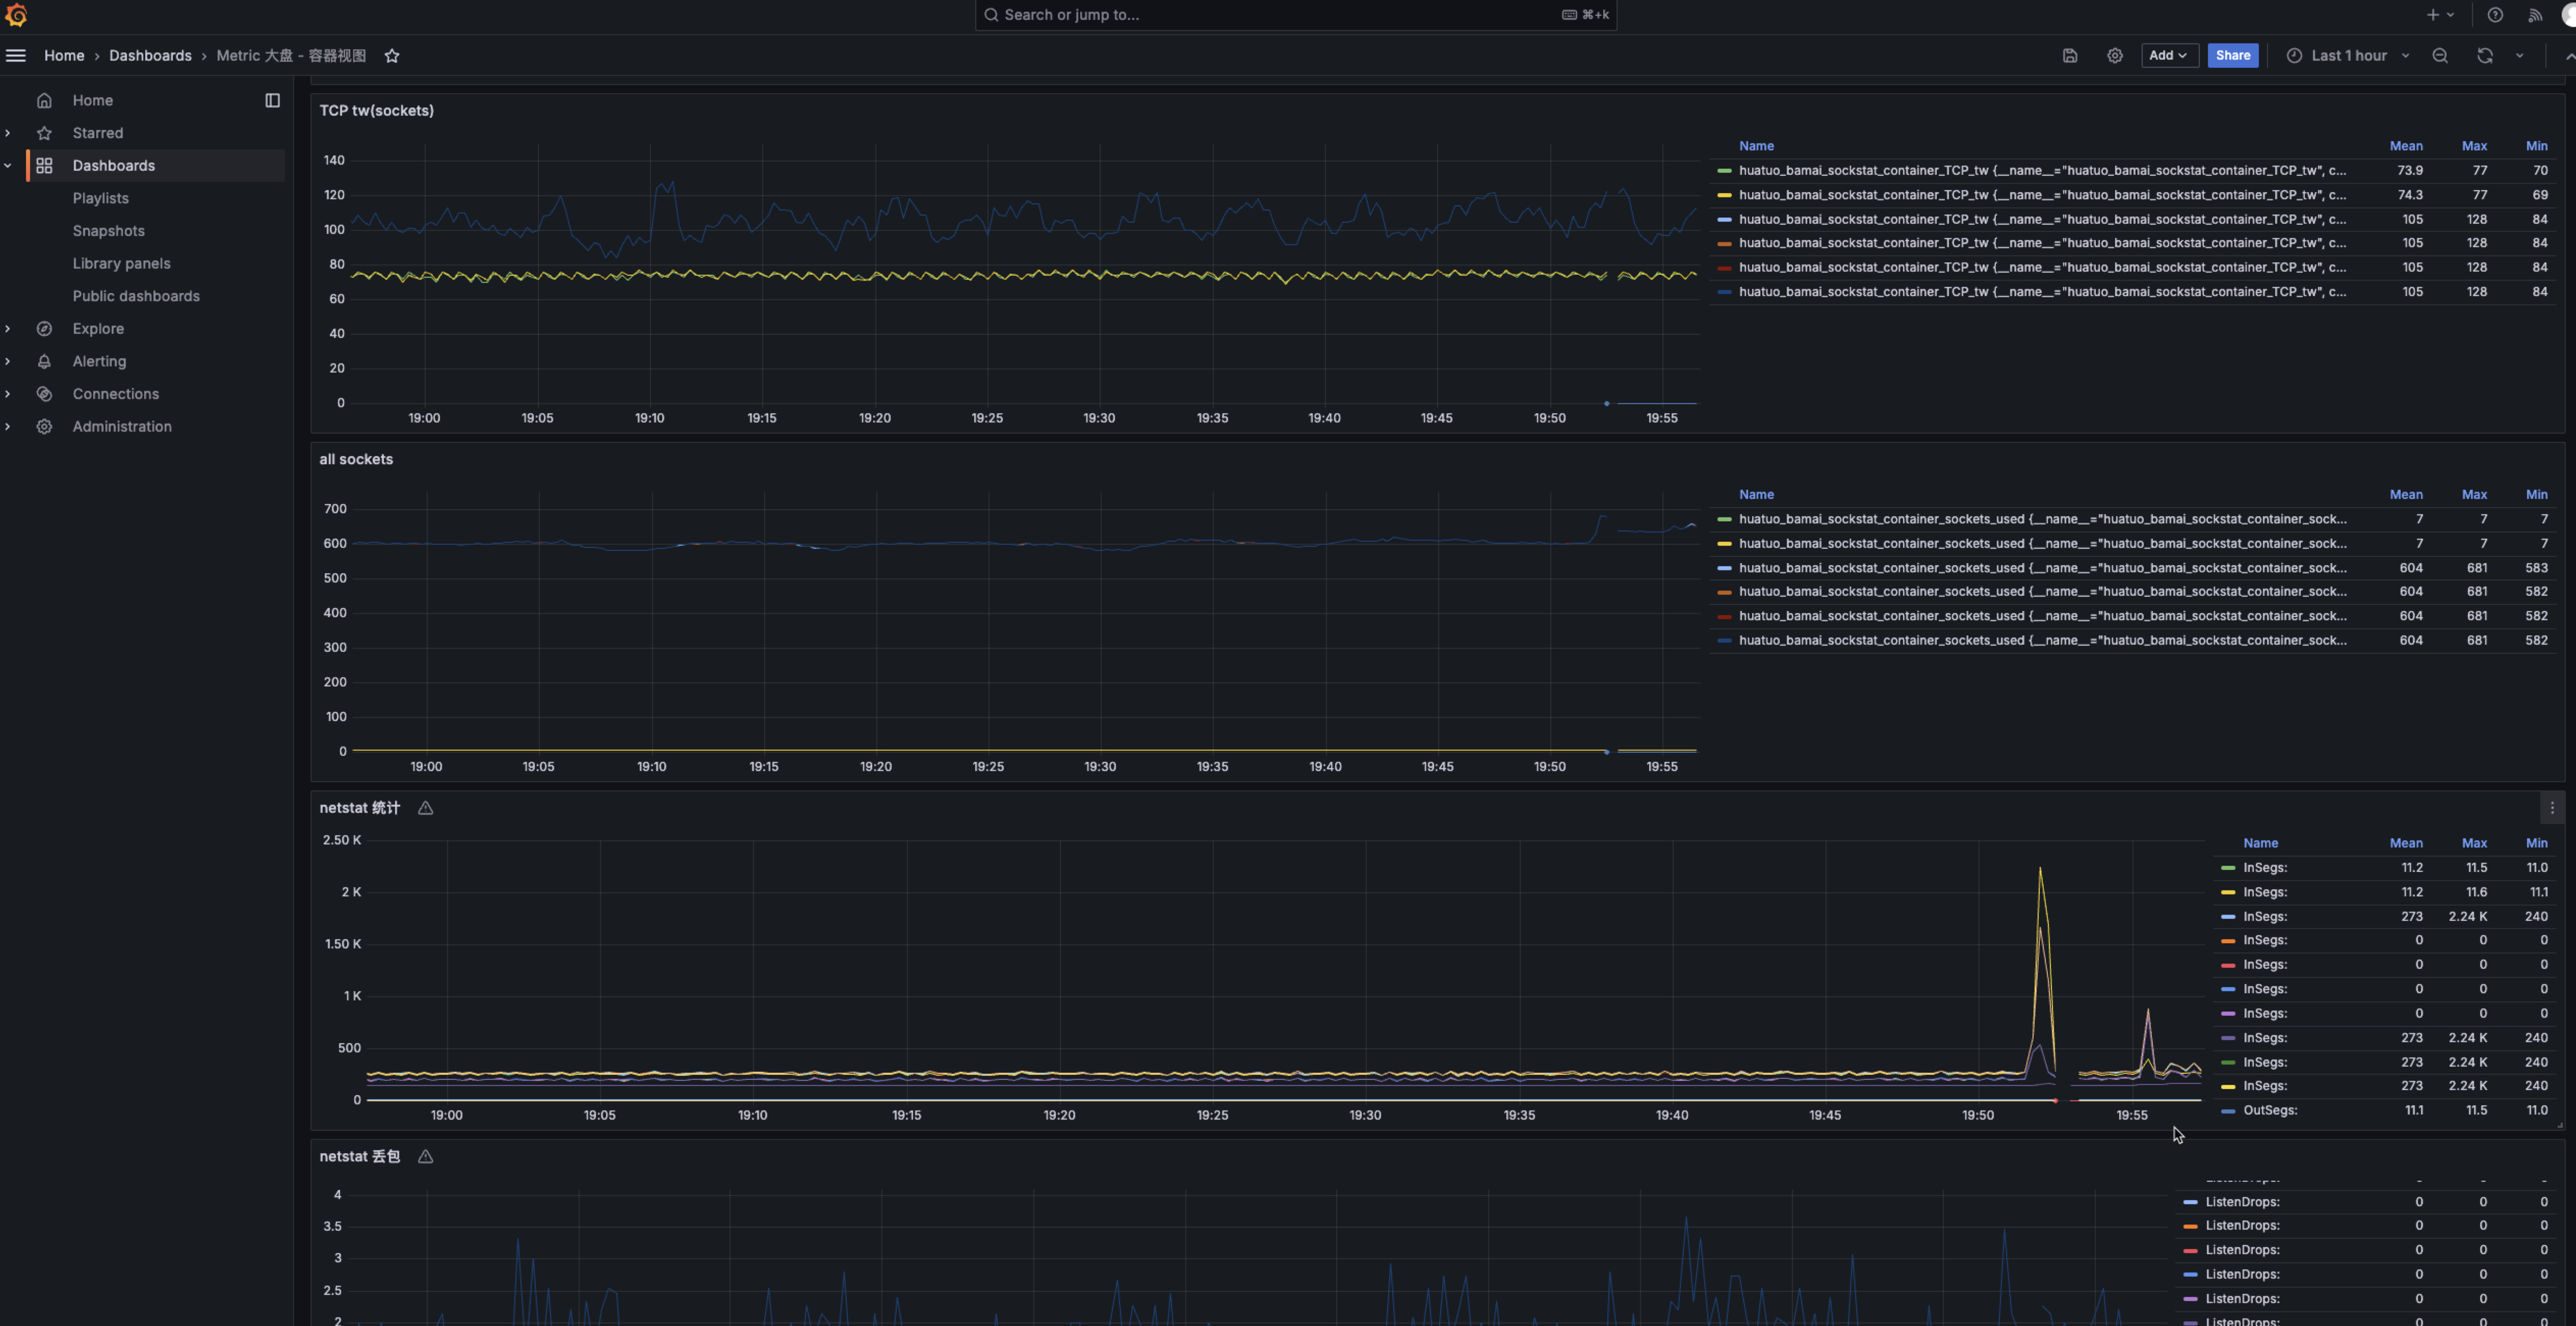Open refresh interval dropdown arrow

click(2520, 56)
